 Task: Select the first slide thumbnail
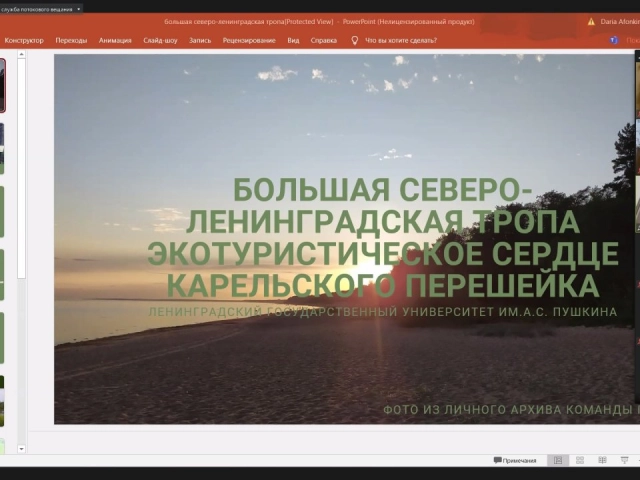tap(2, 85)
